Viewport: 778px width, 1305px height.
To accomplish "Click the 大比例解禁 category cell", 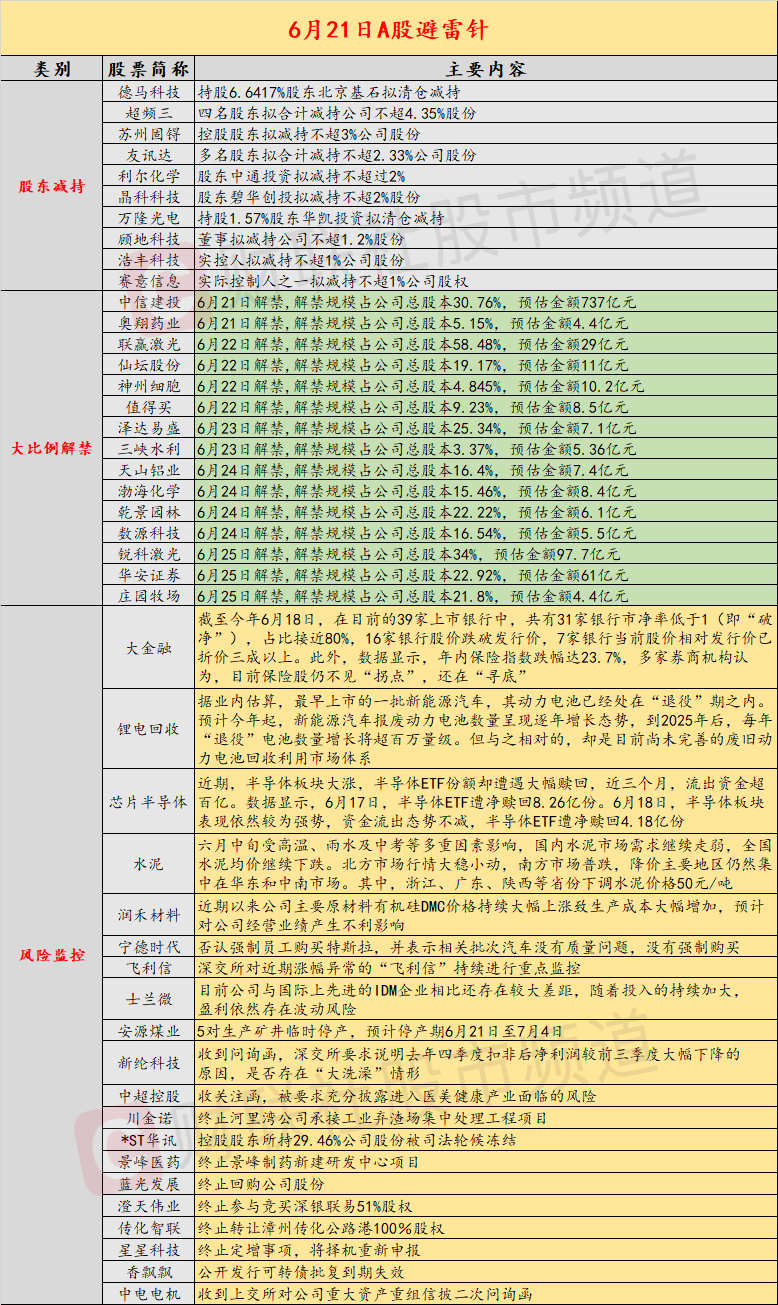I will point(52,448).
